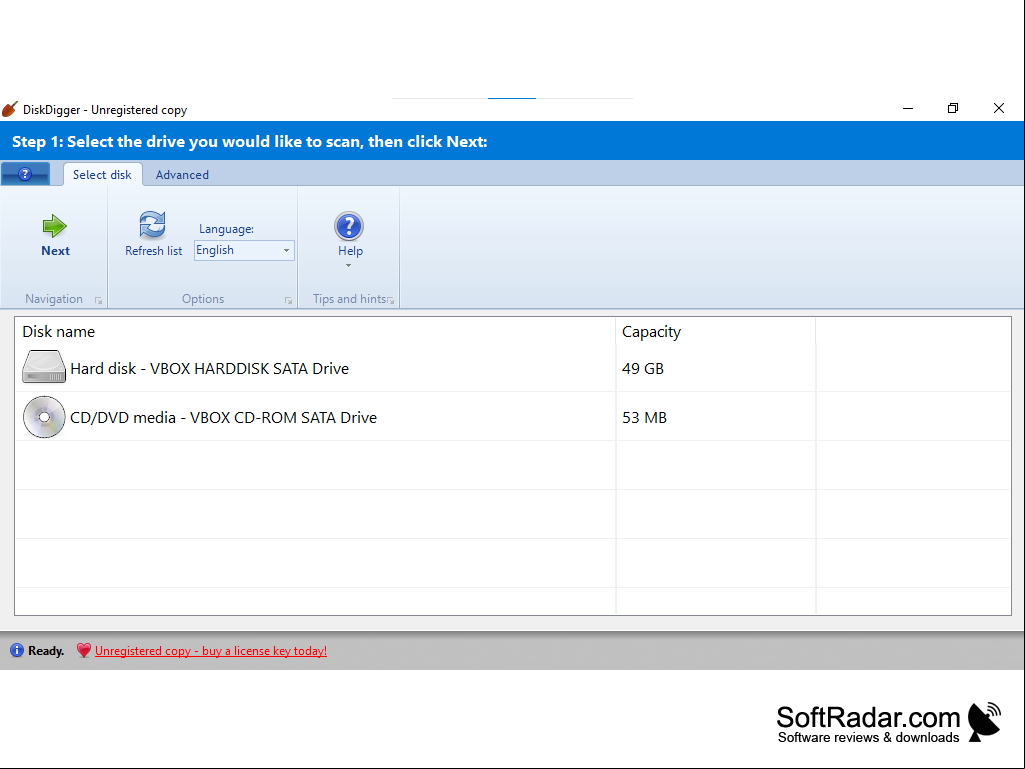Open the Language dropdown set to English

tap(244, 250)
